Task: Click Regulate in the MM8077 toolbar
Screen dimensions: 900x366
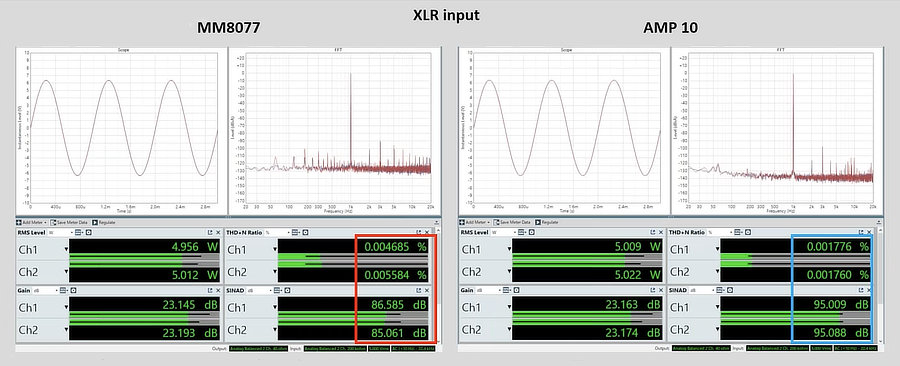Action: coord(103,222)
